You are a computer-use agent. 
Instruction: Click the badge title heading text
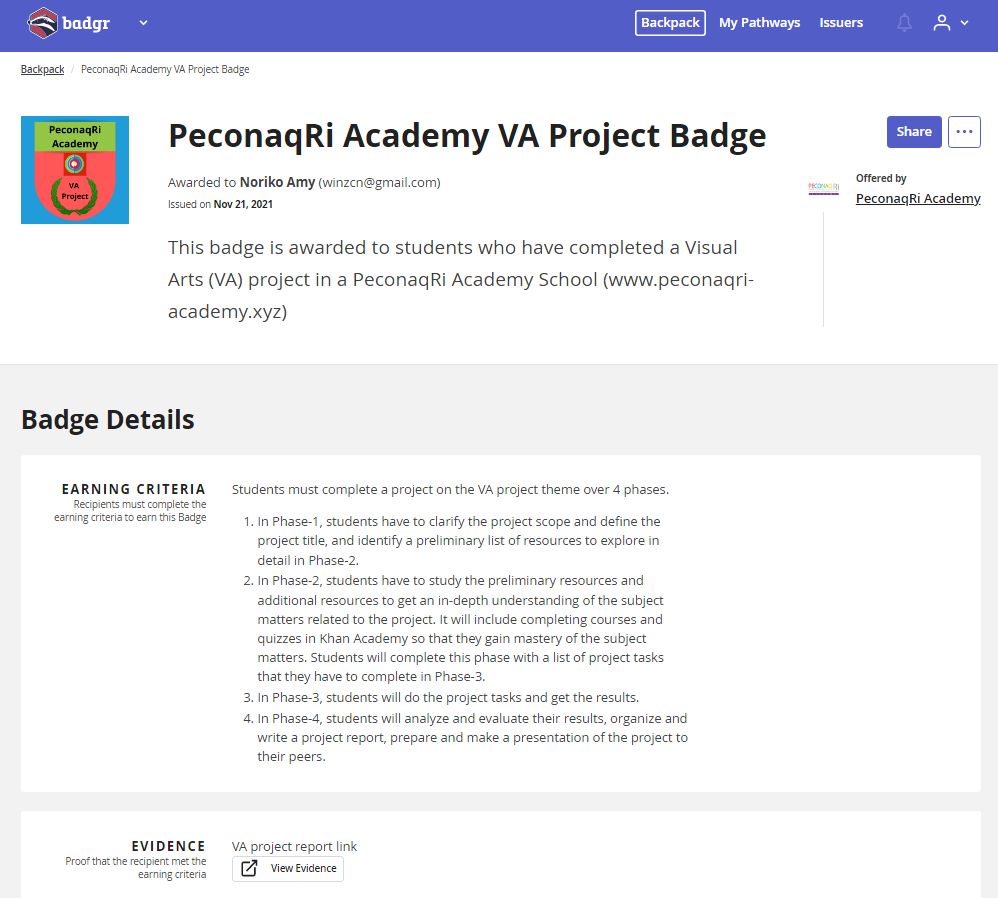(467, 136)
